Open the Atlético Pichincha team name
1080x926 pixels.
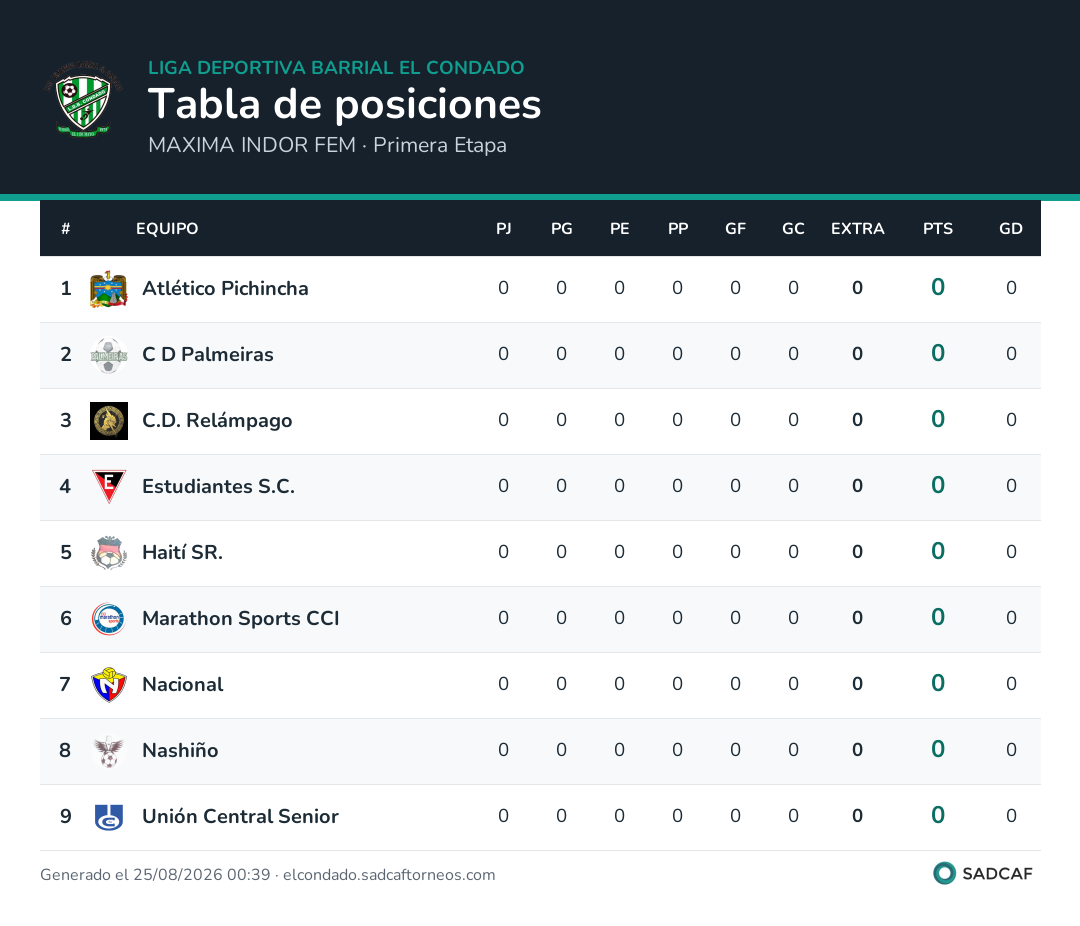coord(225,288)
